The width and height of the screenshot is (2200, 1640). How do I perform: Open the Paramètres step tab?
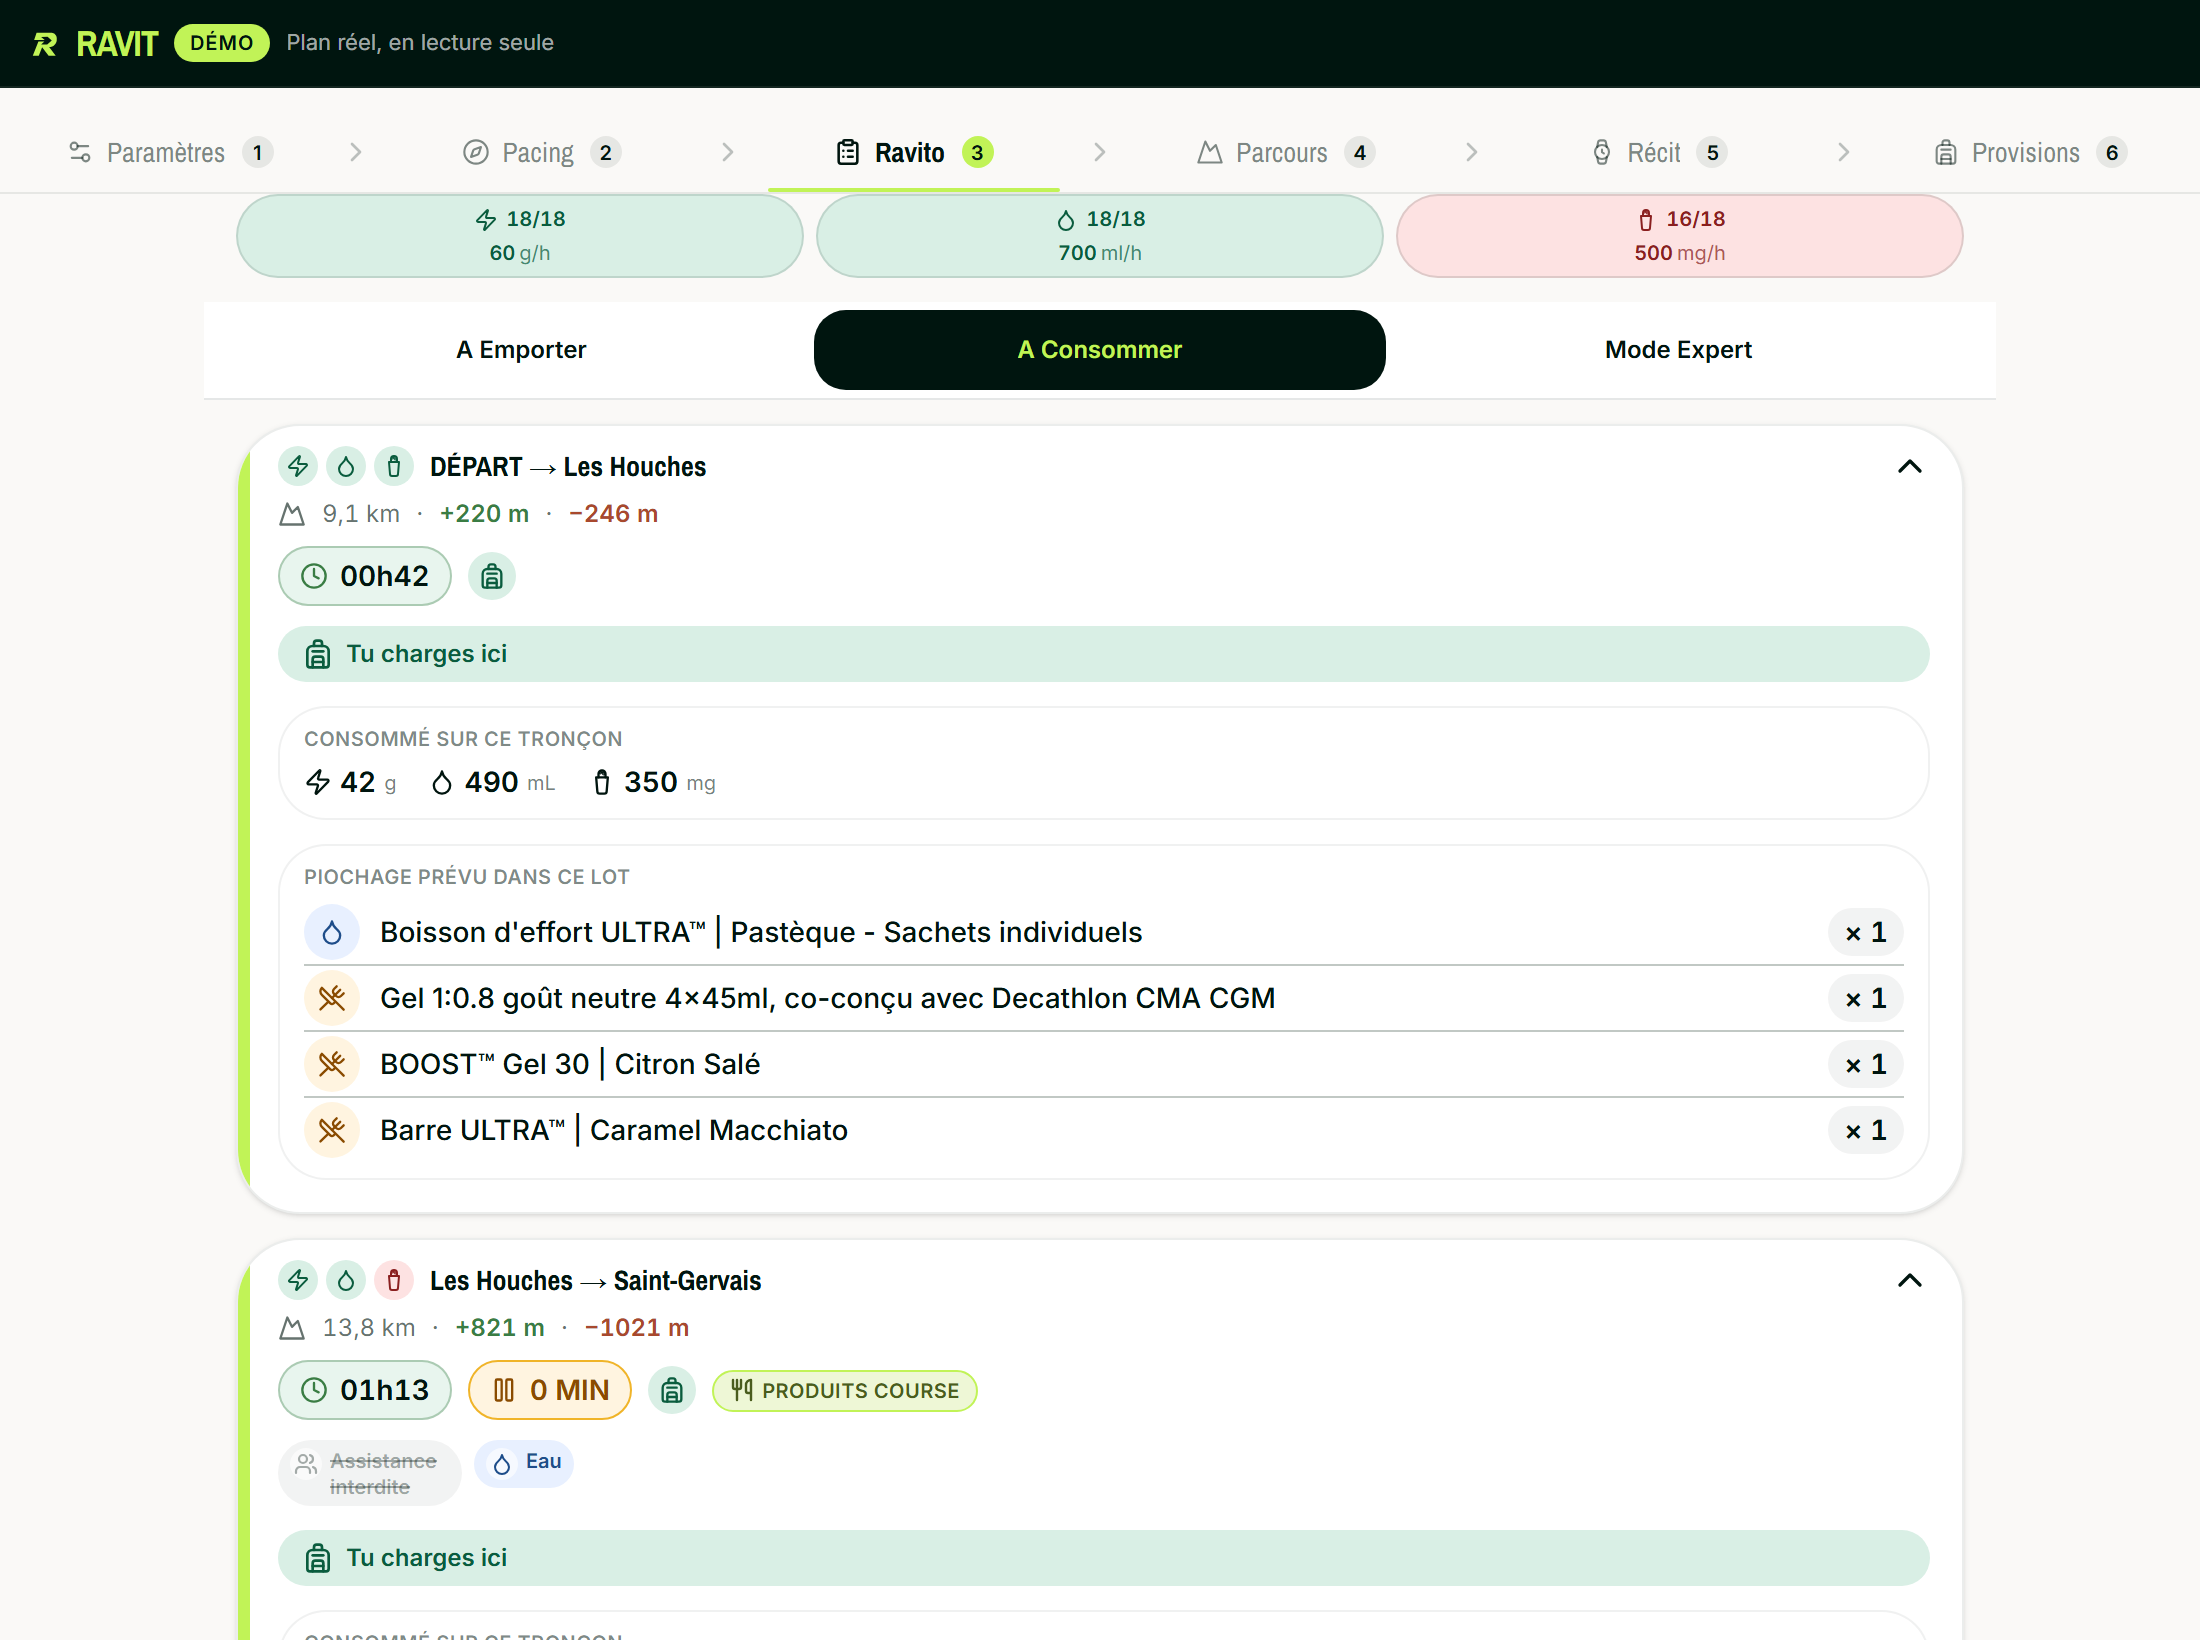(x=171, y=153)
